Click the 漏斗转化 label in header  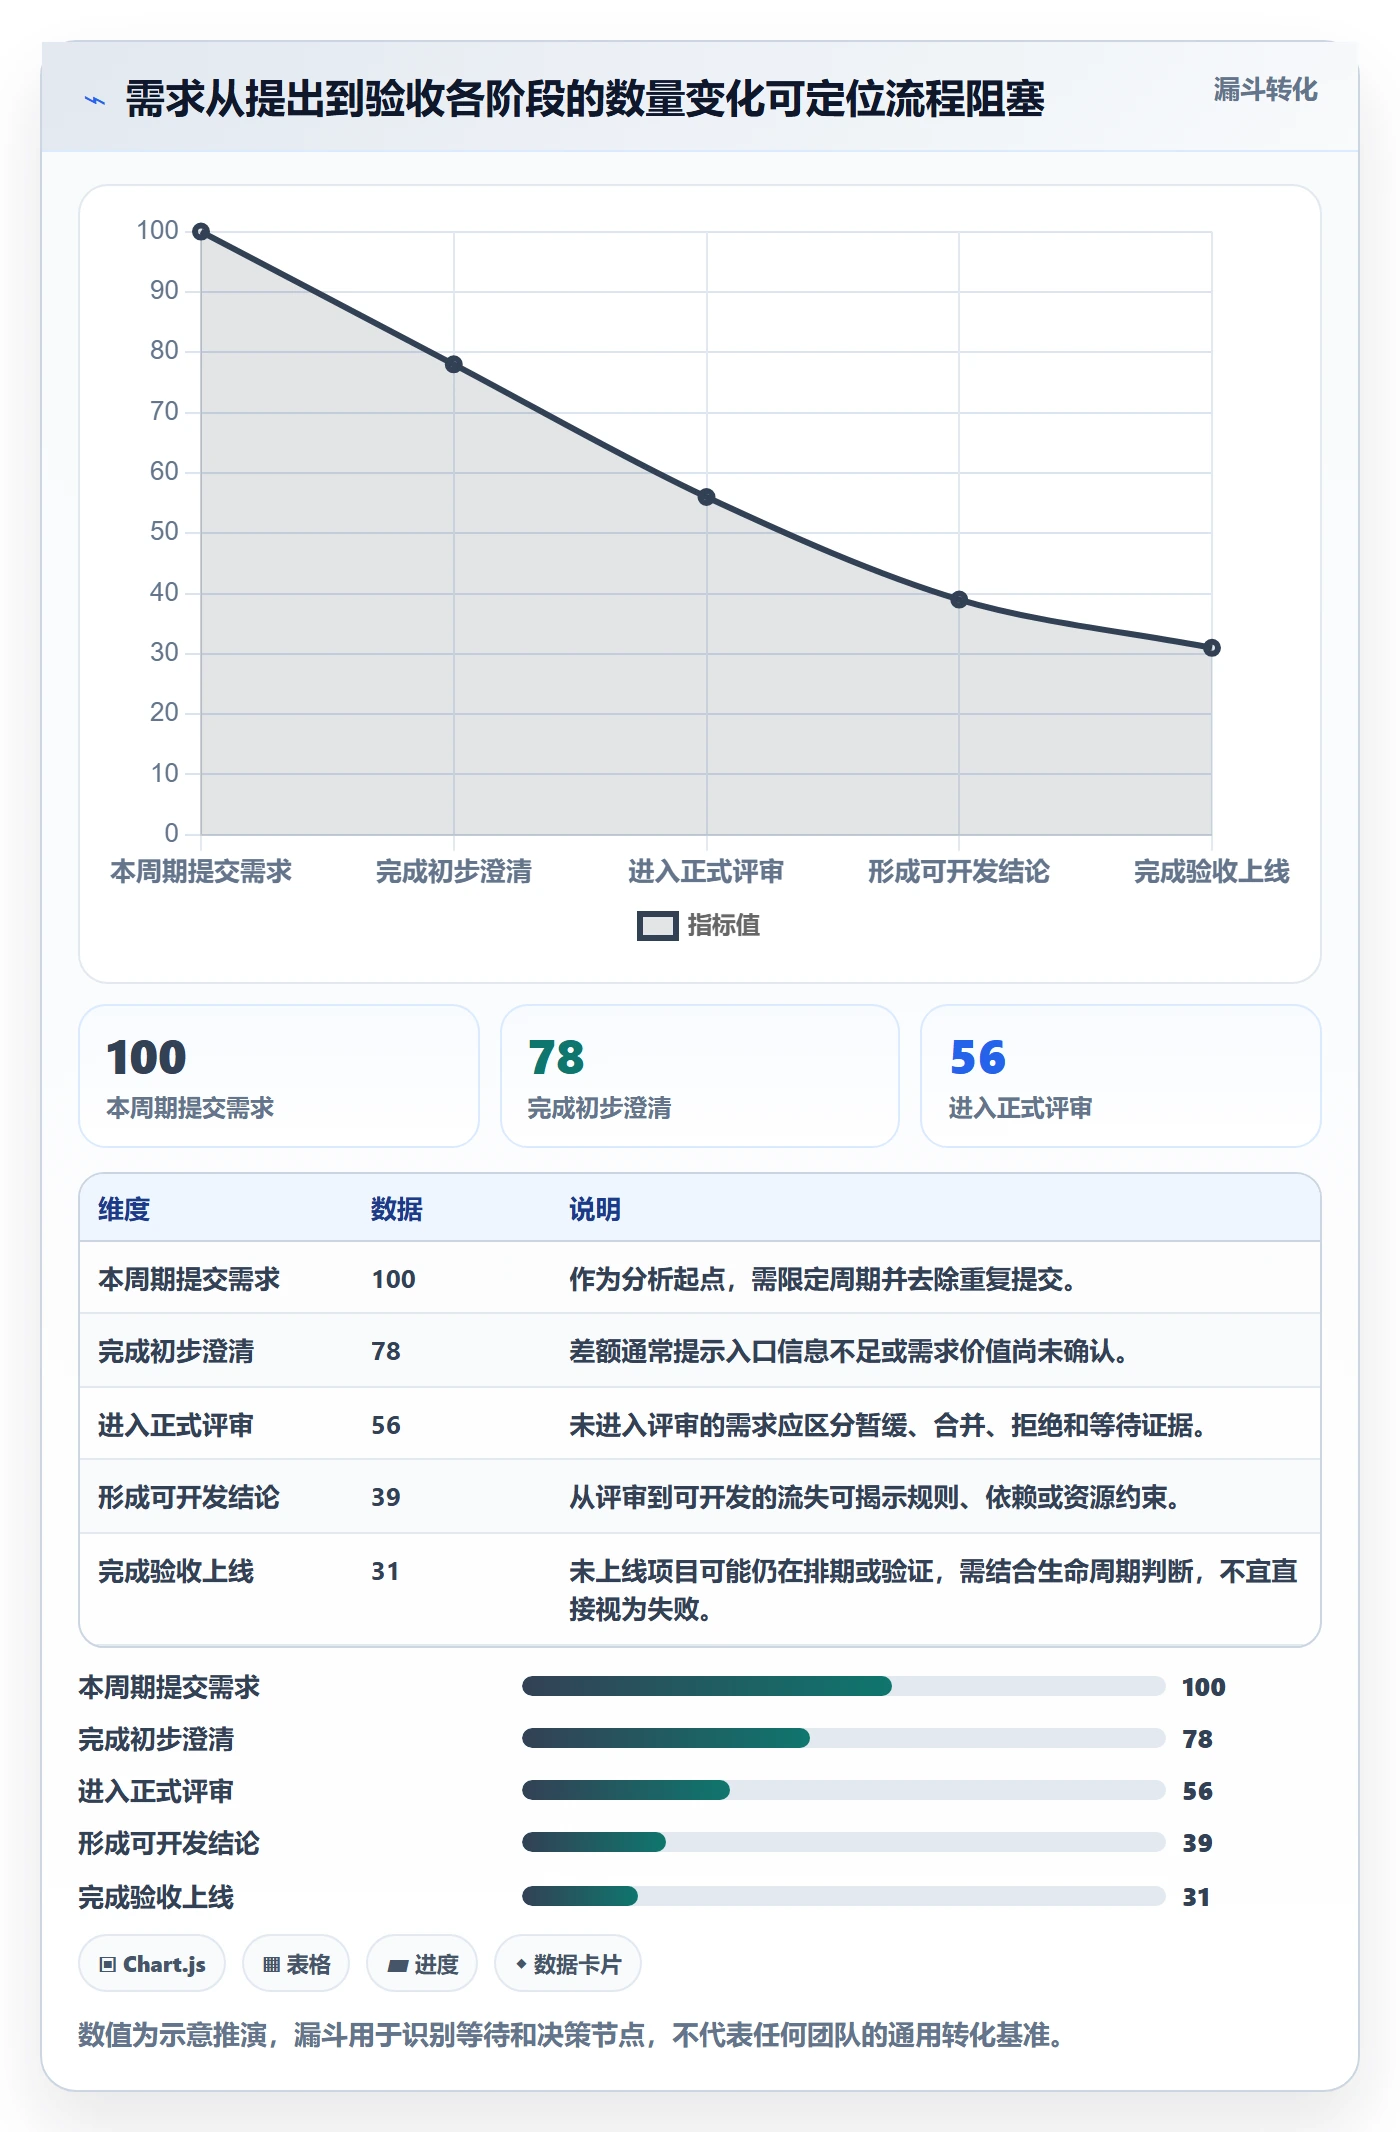1265,90
